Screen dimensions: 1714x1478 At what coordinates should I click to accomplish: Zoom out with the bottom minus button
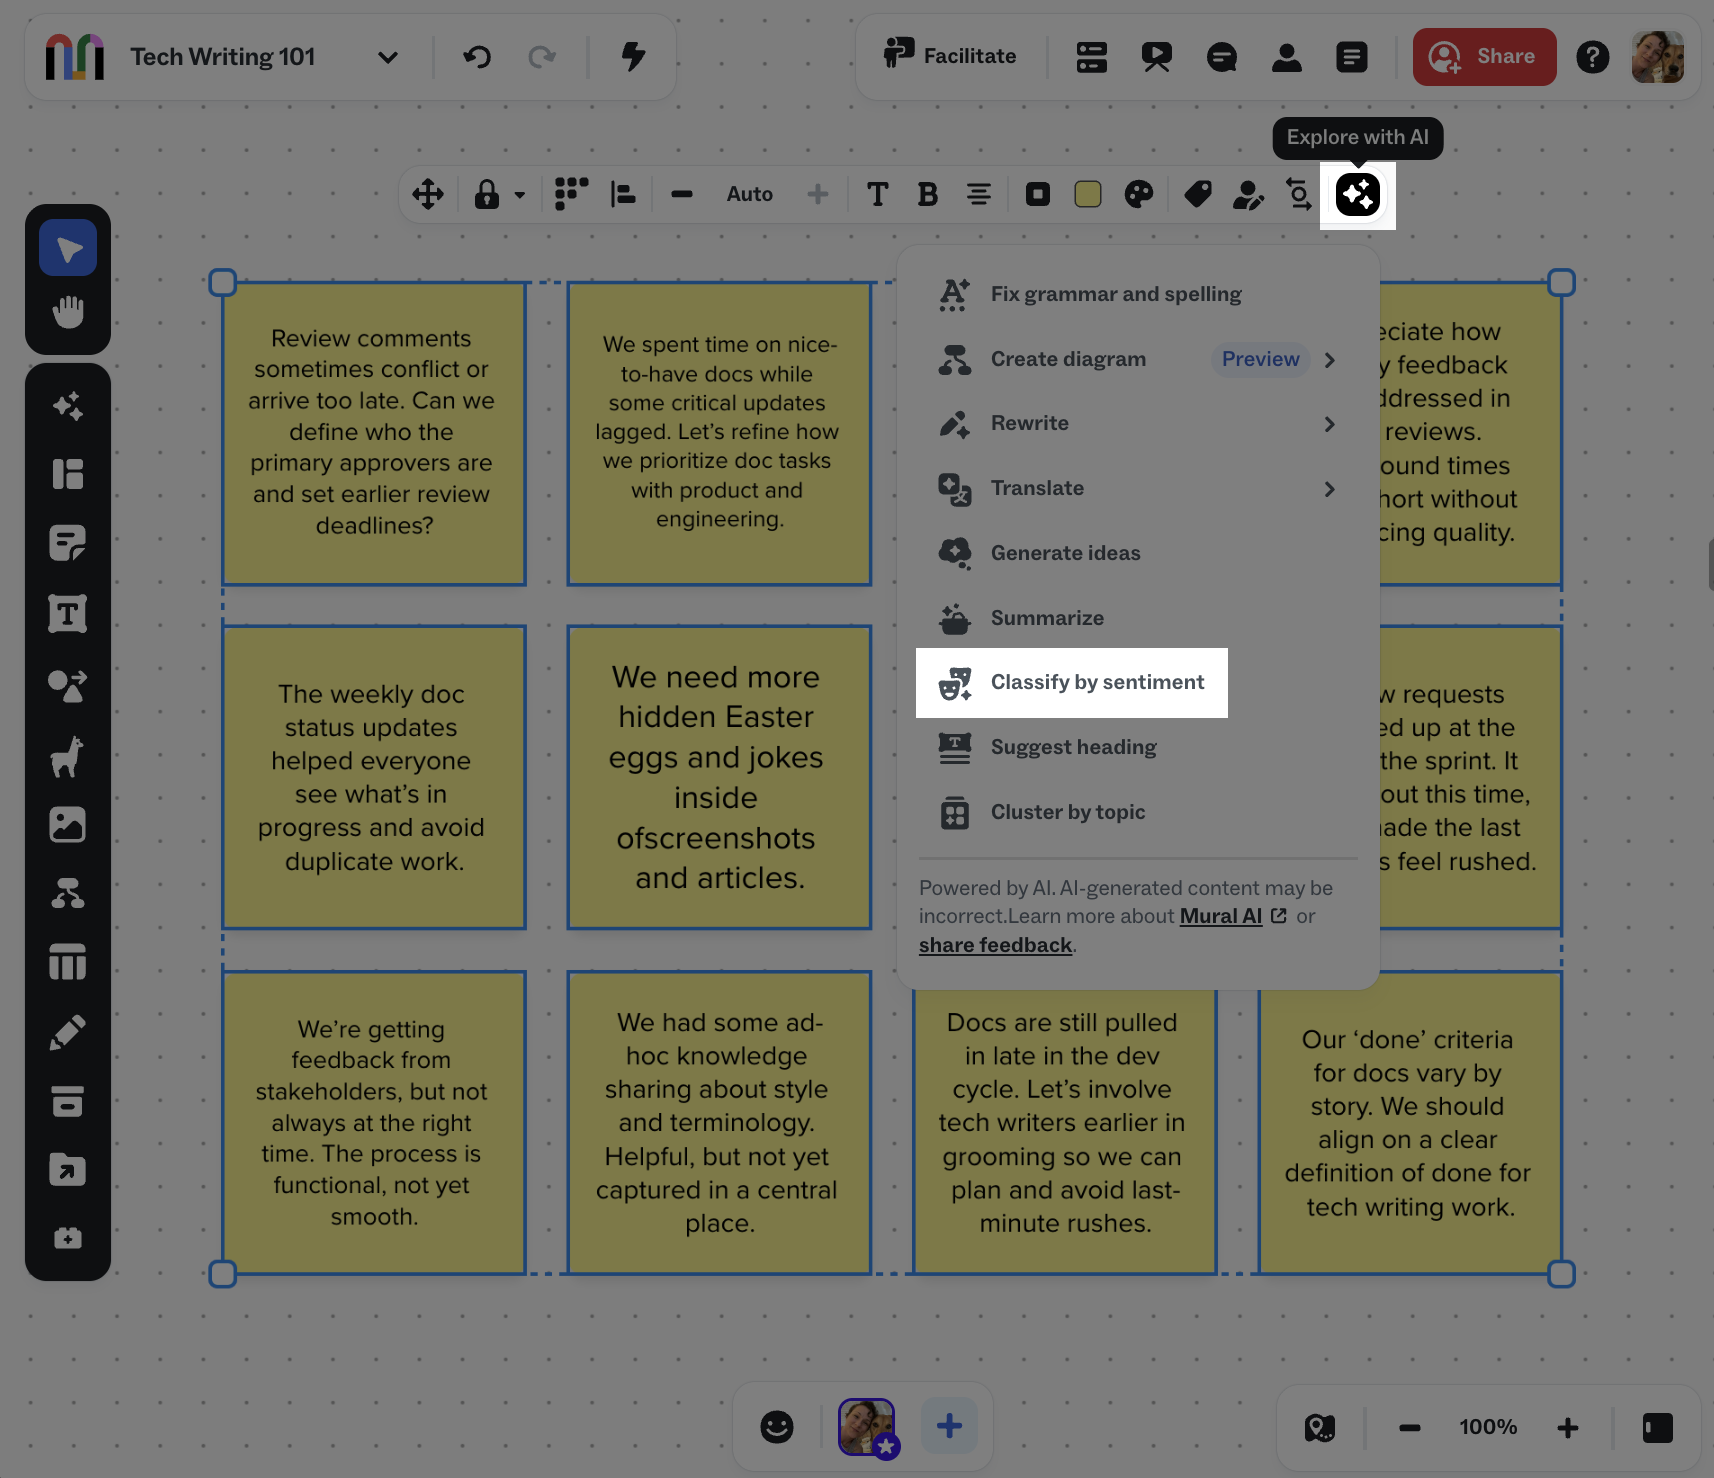pos(1410,1428)
